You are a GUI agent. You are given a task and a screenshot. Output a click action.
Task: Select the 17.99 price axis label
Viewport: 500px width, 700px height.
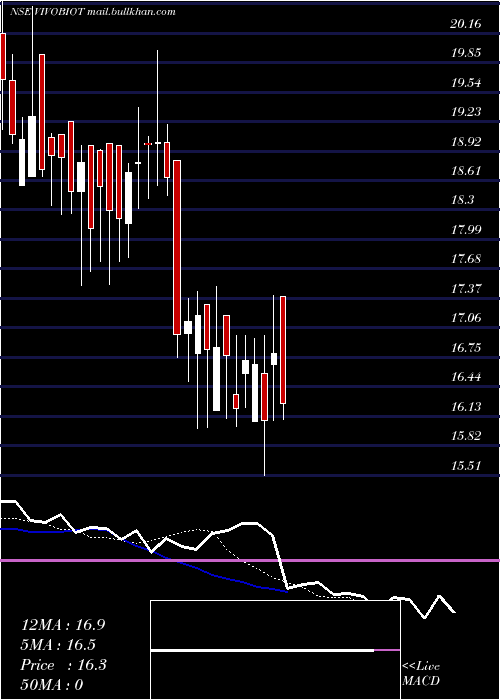(x=466, y=230)
